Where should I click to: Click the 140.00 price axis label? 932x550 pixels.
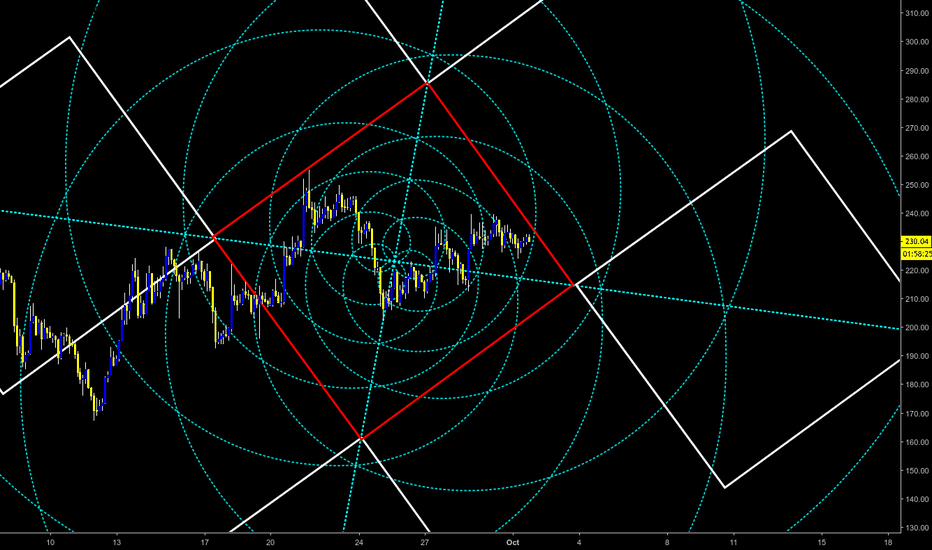[917, 499]
